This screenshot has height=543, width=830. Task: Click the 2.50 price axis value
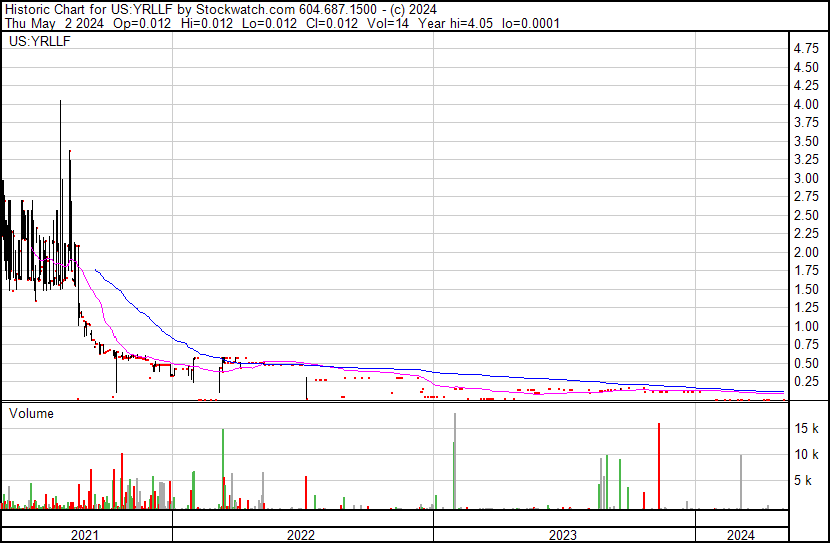(806, 215)
